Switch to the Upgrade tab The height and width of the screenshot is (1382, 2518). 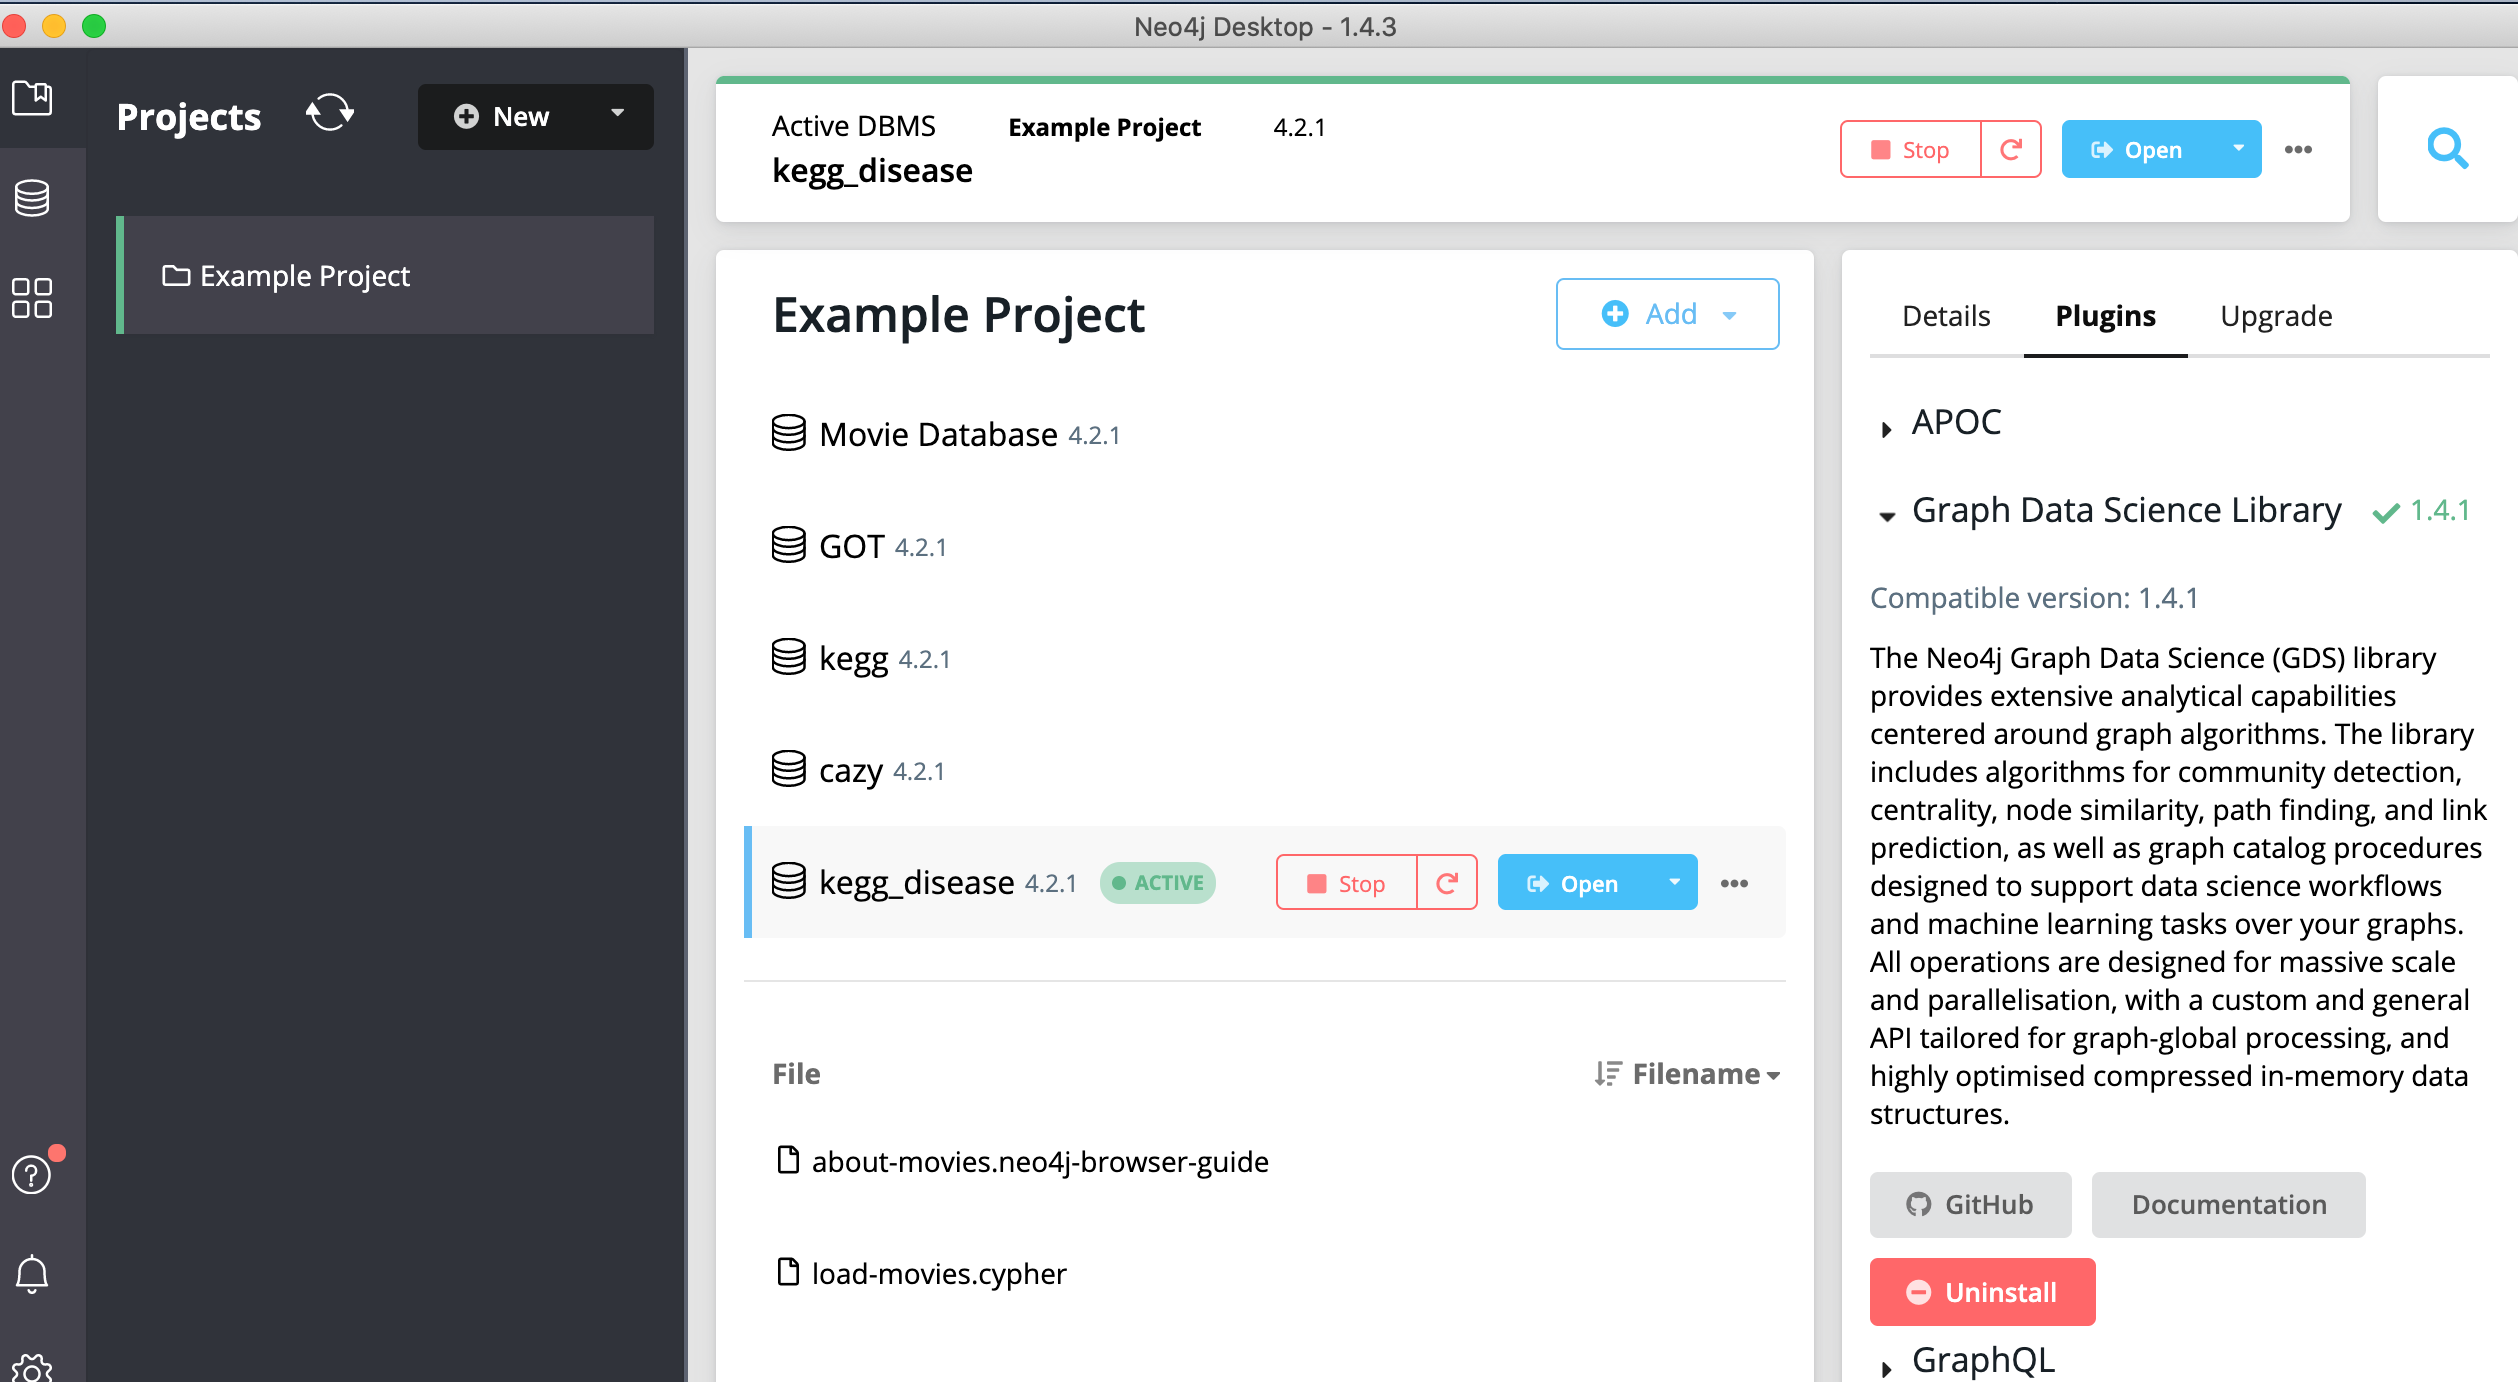point(2275,316)
